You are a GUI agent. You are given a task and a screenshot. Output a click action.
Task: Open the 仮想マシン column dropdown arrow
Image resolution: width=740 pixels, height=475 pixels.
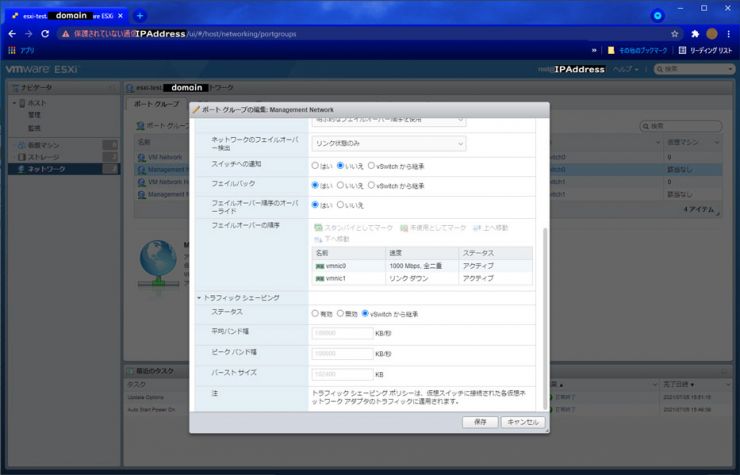point(717,142)
